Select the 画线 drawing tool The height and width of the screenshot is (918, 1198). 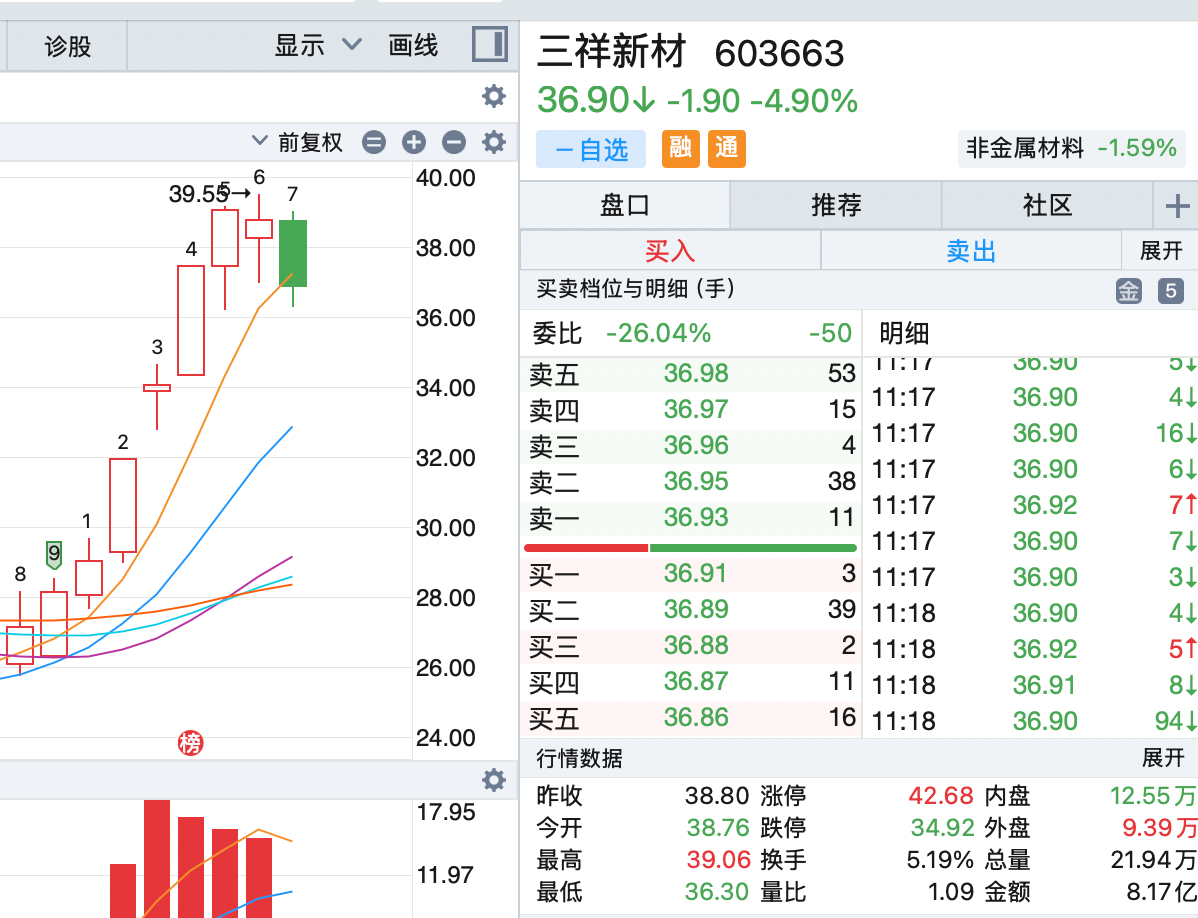(413, 45)
